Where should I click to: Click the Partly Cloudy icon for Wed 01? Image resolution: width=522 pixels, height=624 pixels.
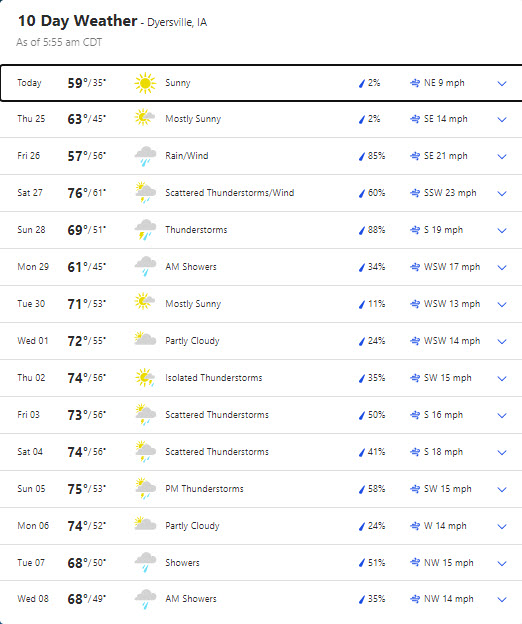(x=145, y=338)
